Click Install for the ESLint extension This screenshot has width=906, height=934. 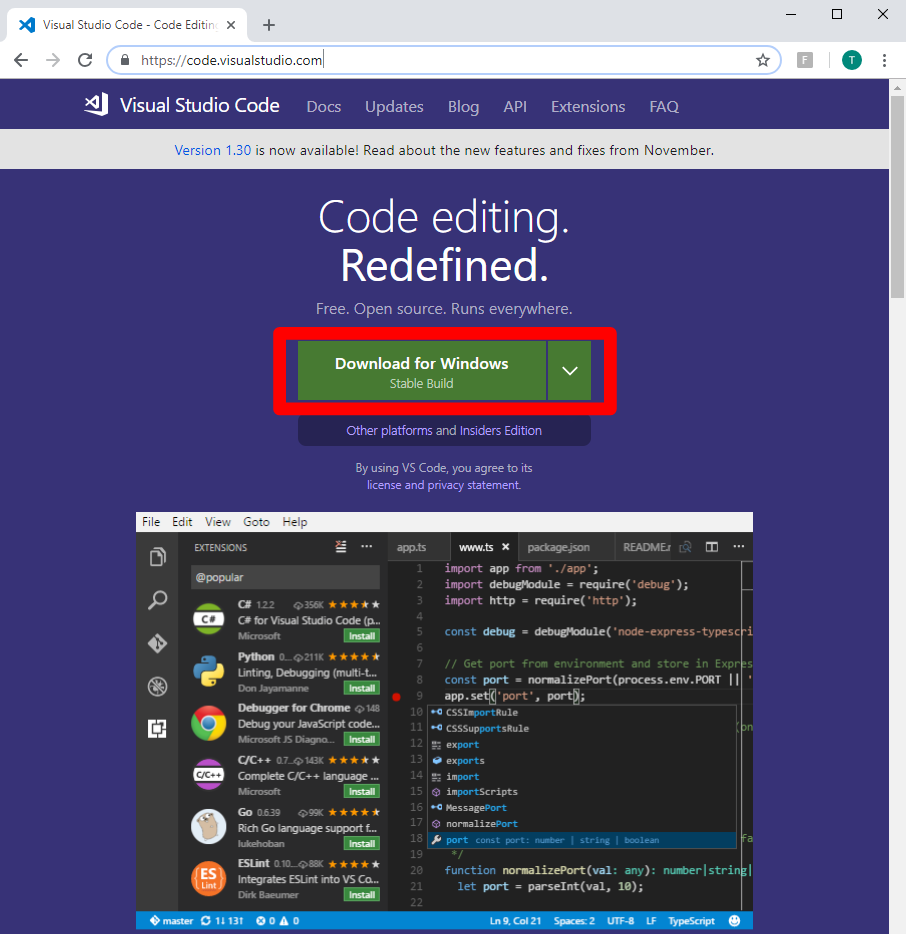(x=362, y=895)
